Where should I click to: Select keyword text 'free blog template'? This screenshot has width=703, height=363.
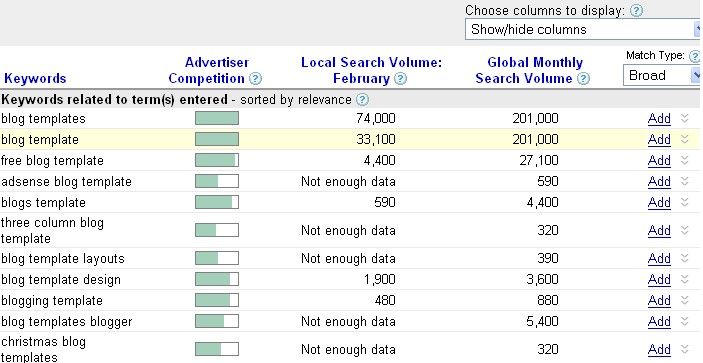tap(52, 161)
